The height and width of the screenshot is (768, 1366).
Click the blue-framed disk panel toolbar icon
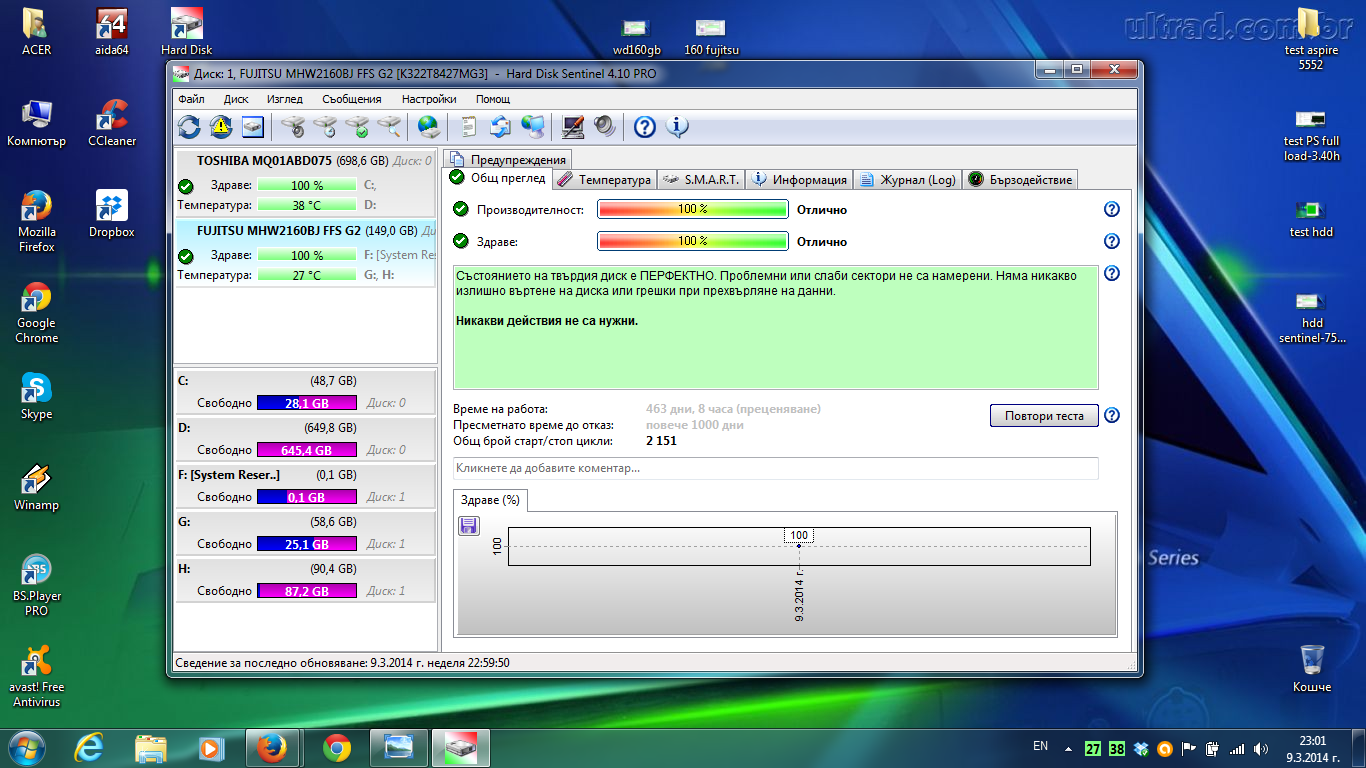click(253, 126)
